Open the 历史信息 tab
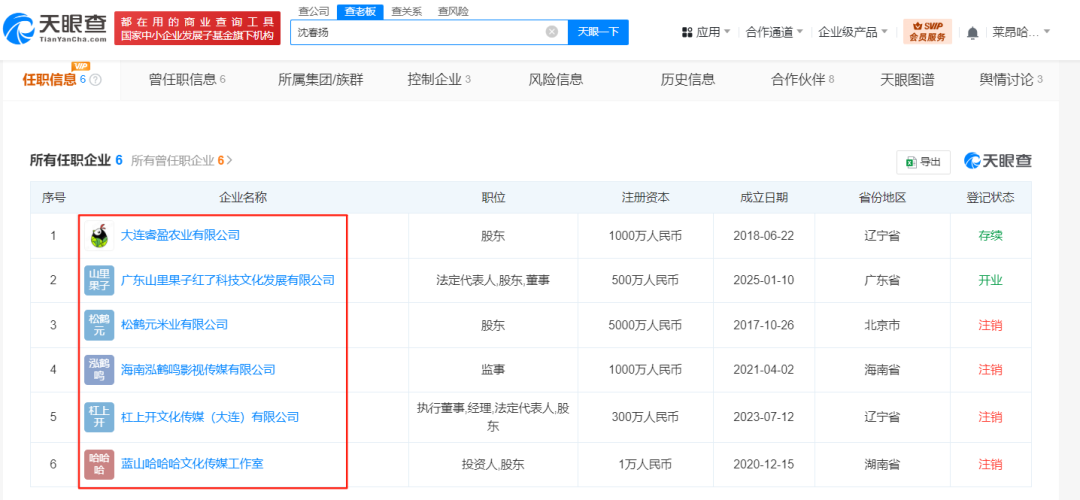 coord(687,80)
